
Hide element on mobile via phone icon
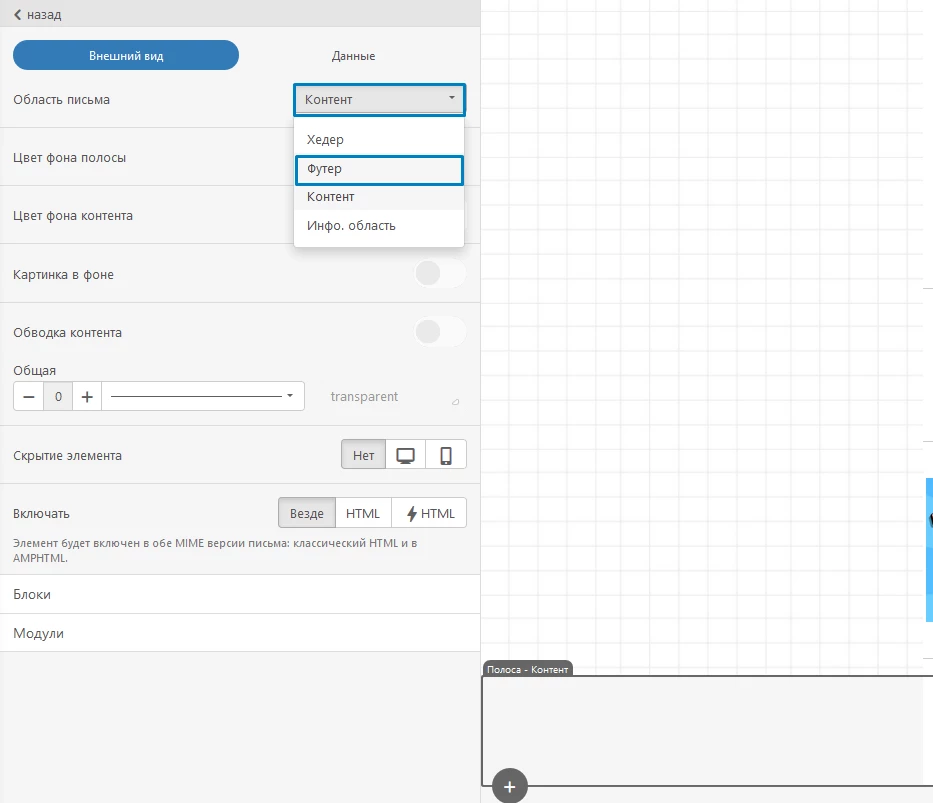tap(446, 455)
